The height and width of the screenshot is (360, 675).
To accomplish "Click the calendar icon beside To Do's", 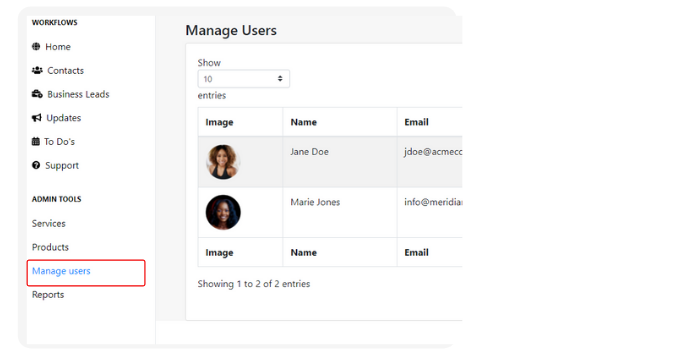I will [x=36, y=141].
